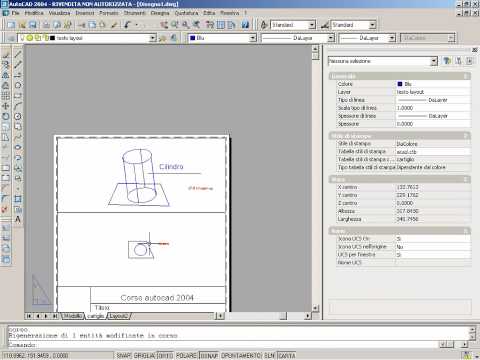The image size is (480, 360).
Task: Toggle SNAP mode in the status bar
Action: coord(123,356)
